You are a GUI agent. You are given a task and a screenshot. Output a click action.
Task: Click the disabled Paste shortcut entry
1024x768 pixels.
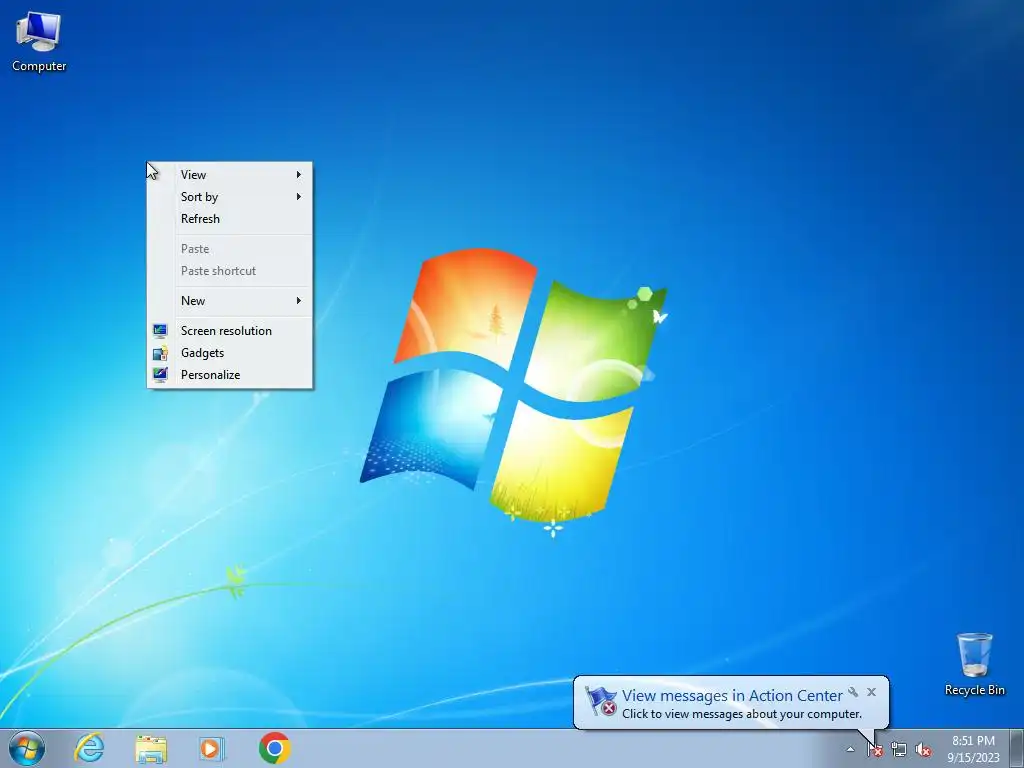pyautogui.click(x=230, y=270)
